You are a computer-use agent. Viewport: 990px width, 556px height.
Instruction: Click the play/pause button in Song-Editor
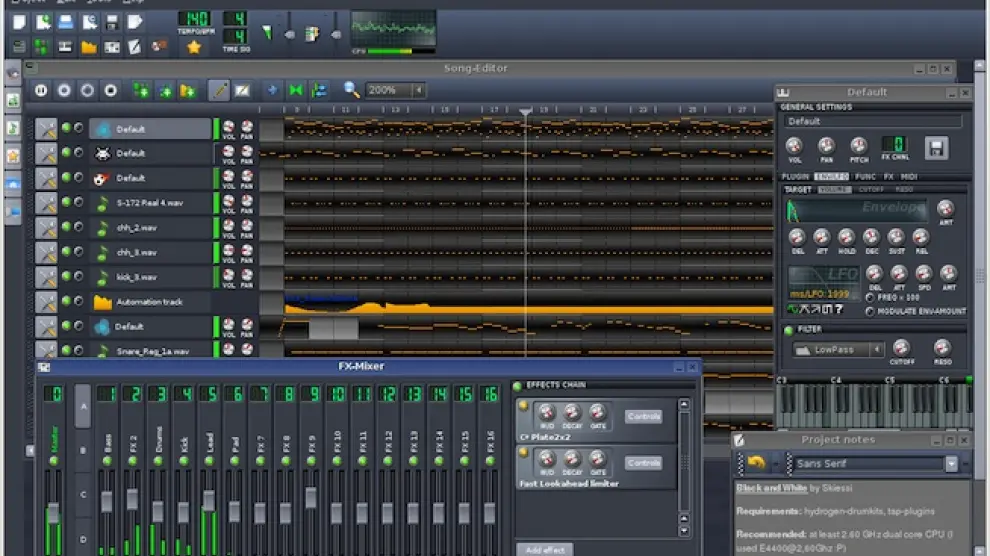pyautogui.click(x=41, y=91)
